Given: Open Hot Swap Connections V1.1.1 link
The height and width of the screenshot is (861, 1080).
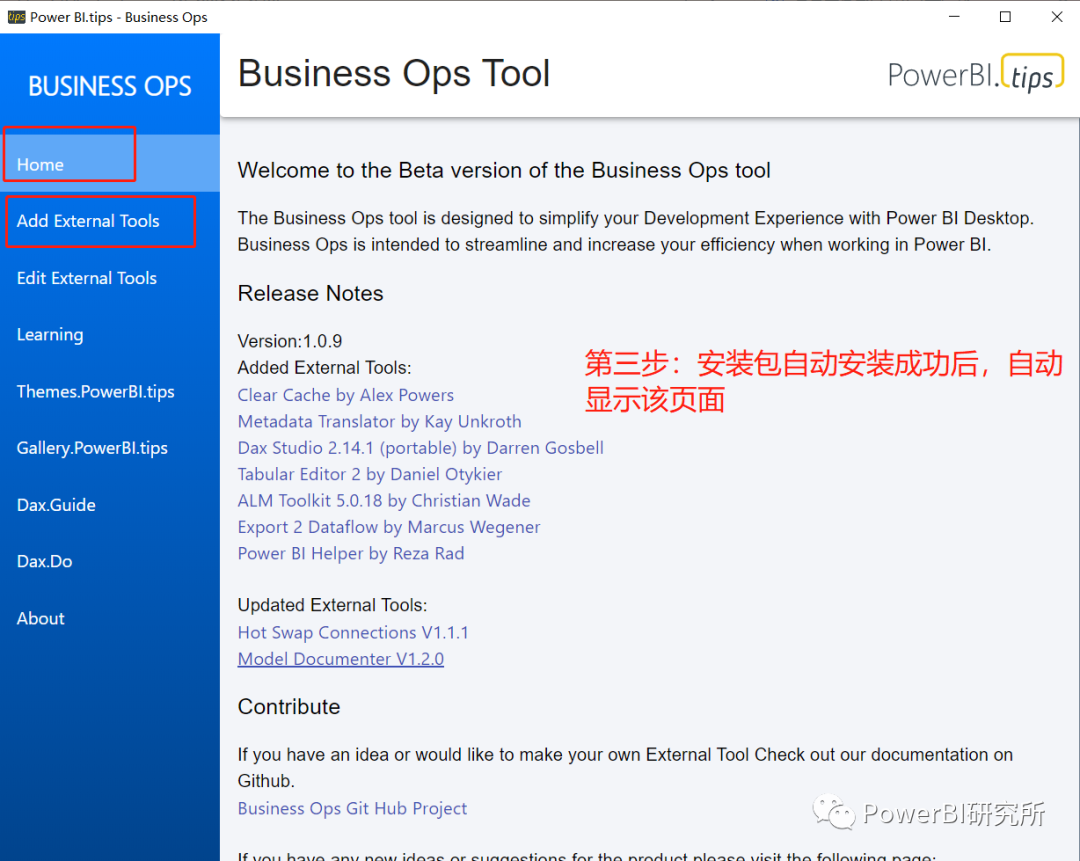Looking at the screenshot, I should [353, 632].
